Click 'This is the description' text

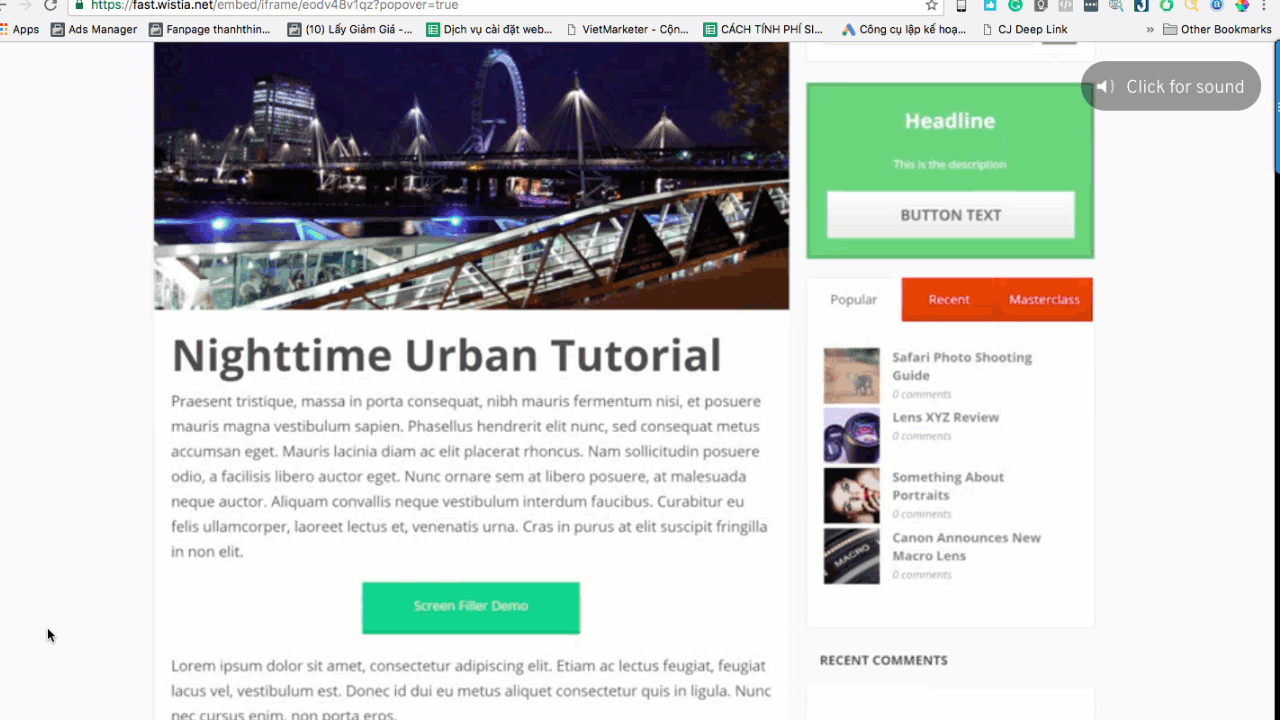(950, 164)
